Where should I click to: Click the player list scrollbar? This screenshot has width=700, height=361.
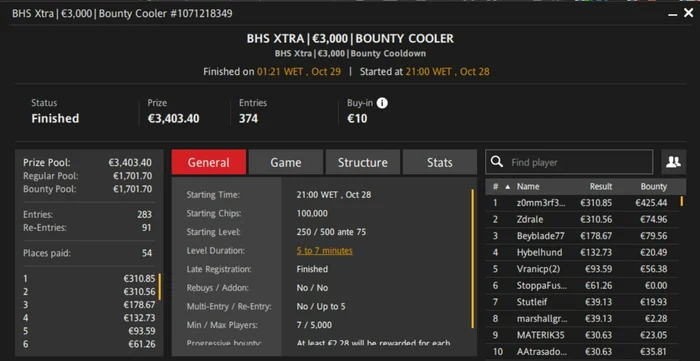pos(682,201)
